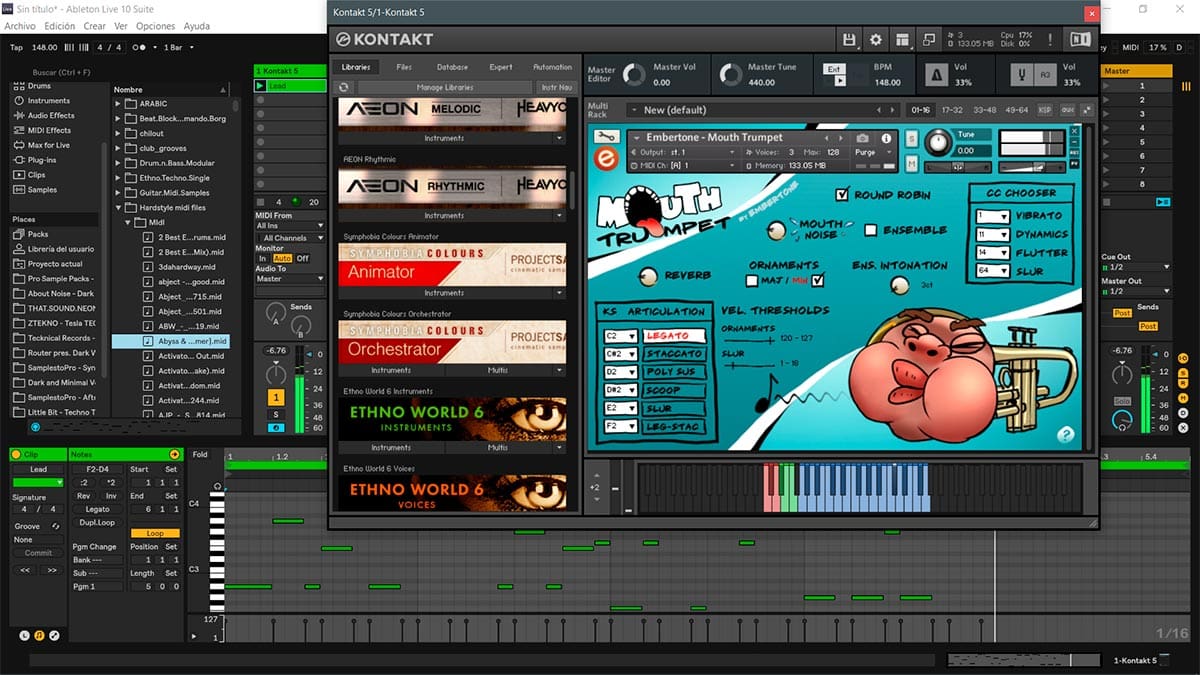The height and width of the screenshot is (675, 1200).
Task: Show the Notes box via music note icon
Action: click(39, 635)
